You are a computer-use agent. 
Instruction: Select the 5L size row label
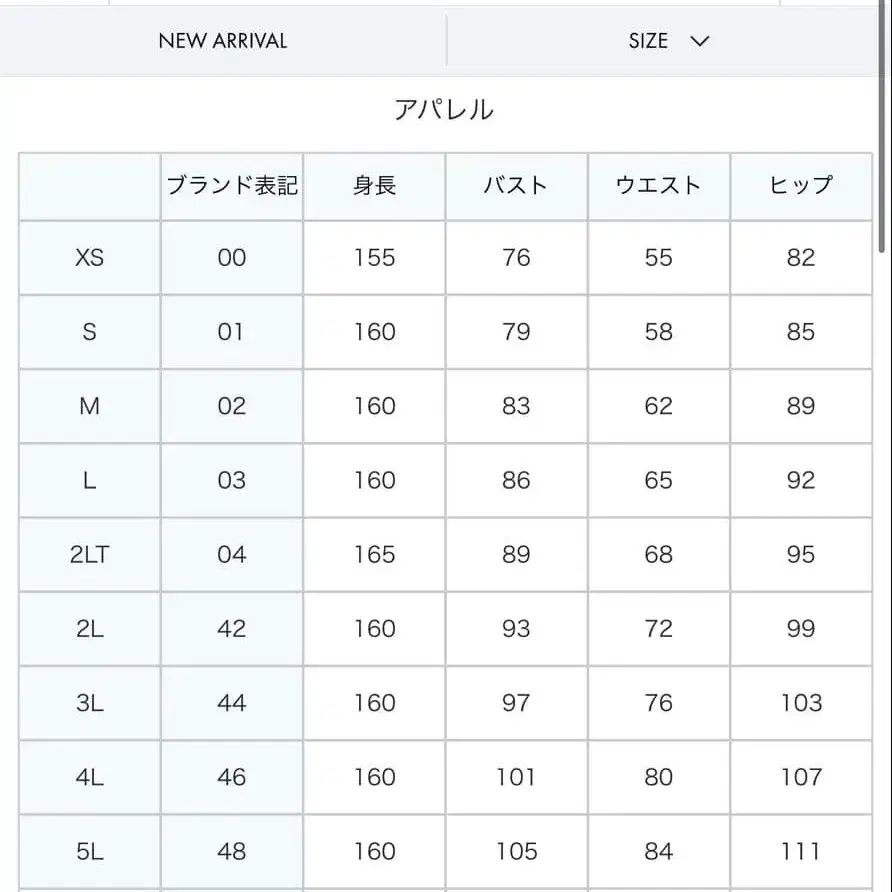point(87,851)
